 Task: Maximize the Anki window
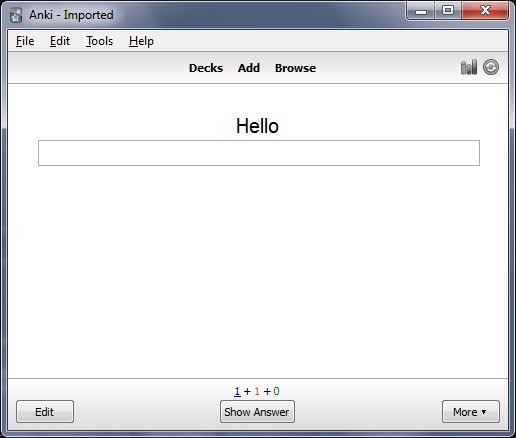448,11
